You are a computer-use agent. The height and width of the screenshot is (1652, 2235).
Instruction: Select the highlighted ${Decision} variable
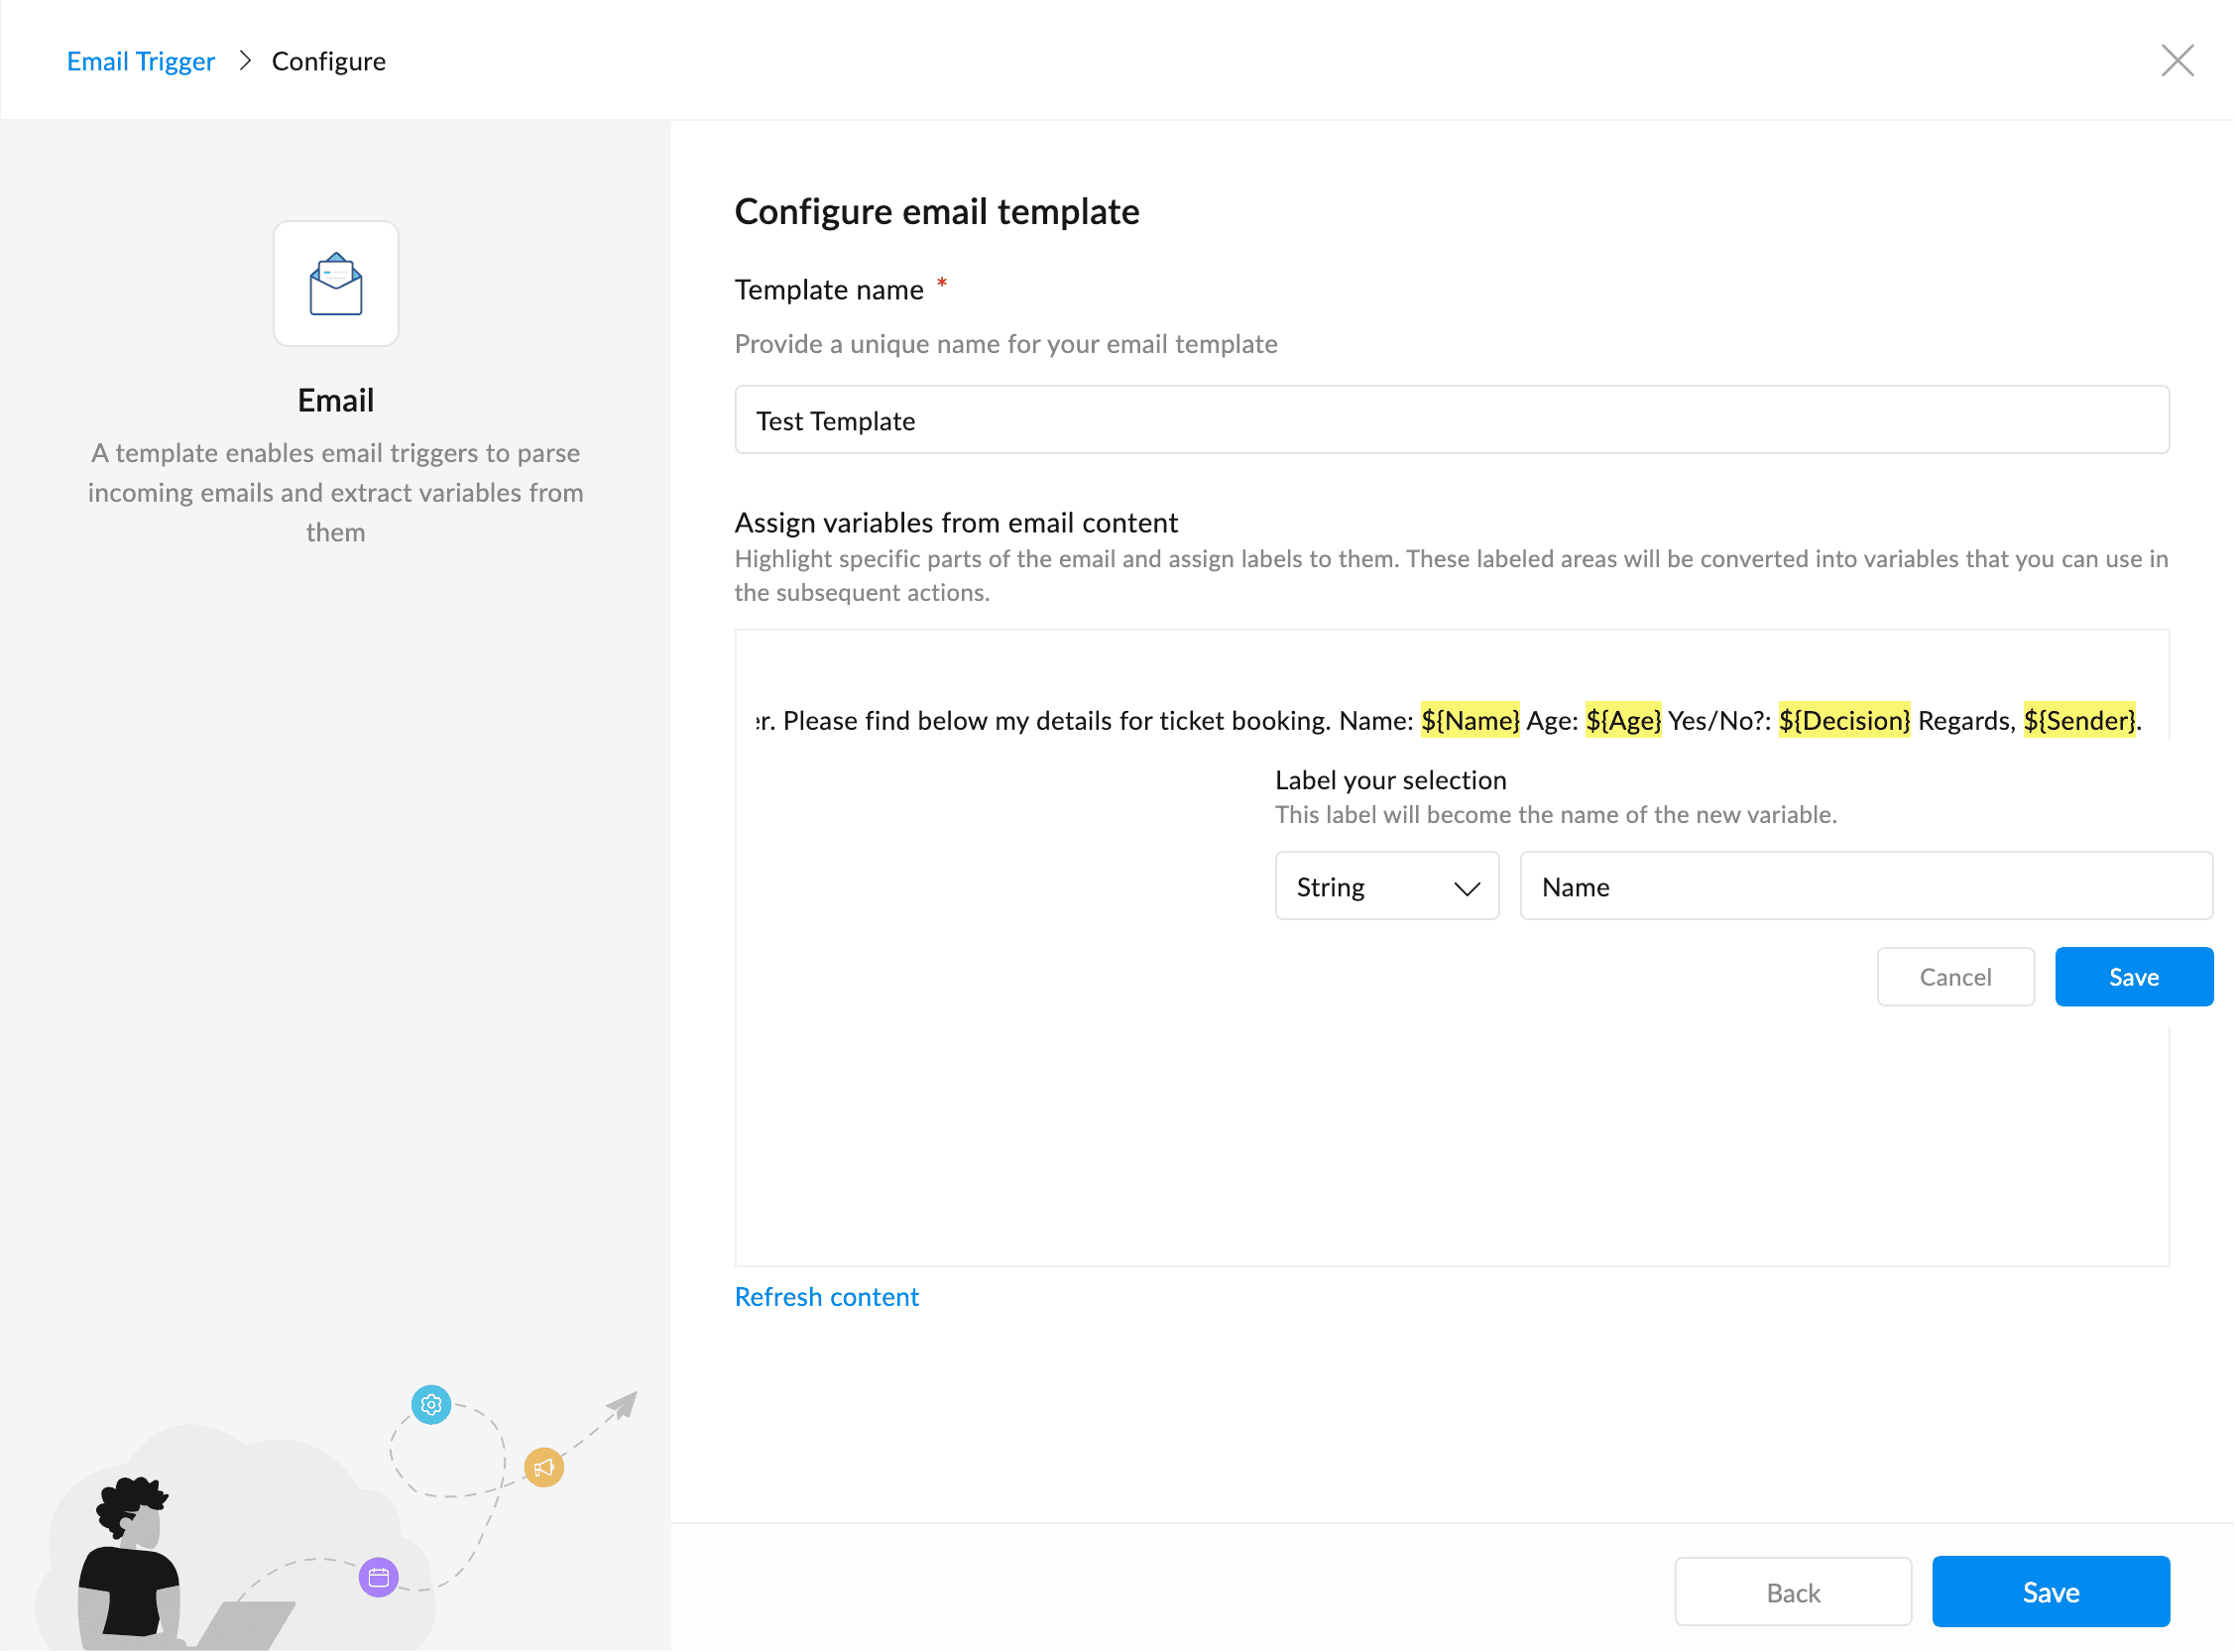click(x=1844, y=720)
